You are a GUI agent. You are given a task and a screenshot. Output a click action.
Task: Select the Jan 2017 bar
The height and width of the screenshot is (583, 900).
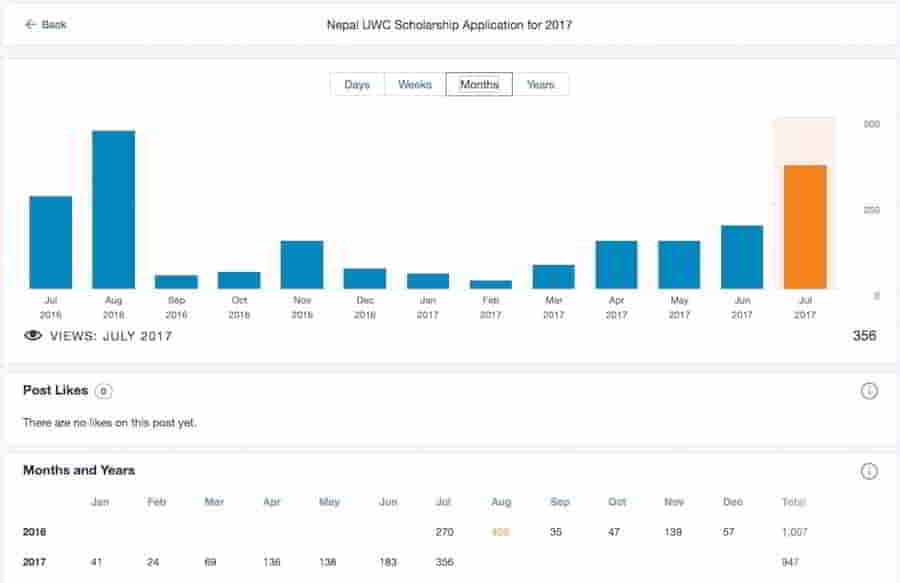coord(428,281)
